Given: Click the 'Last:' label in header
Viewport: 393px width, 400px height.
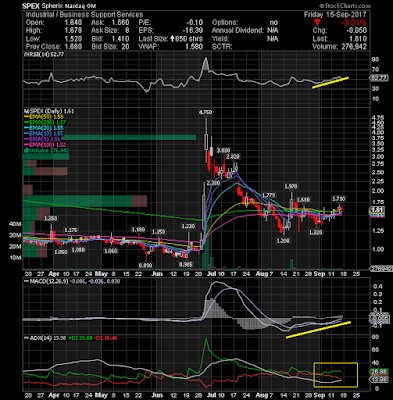Looking at the screenshot, I should 319,39.
